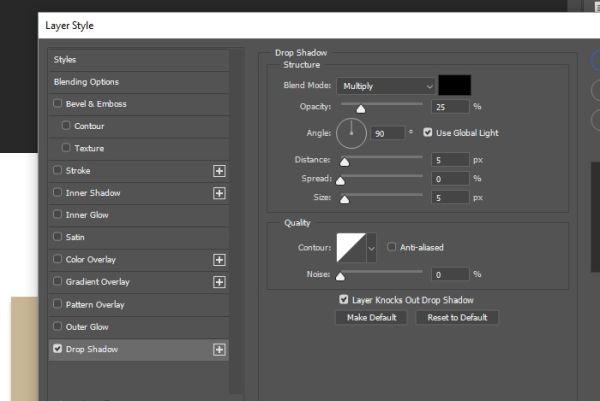Select the Blending Options section

point(139,82)
